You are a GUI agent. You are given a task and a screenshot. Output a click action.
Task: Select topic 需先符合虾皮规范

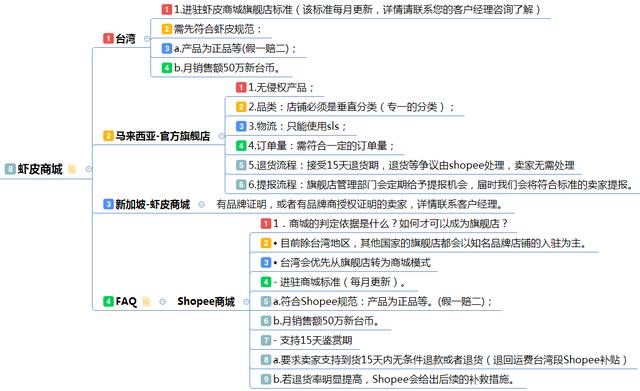tap(218, 29)
